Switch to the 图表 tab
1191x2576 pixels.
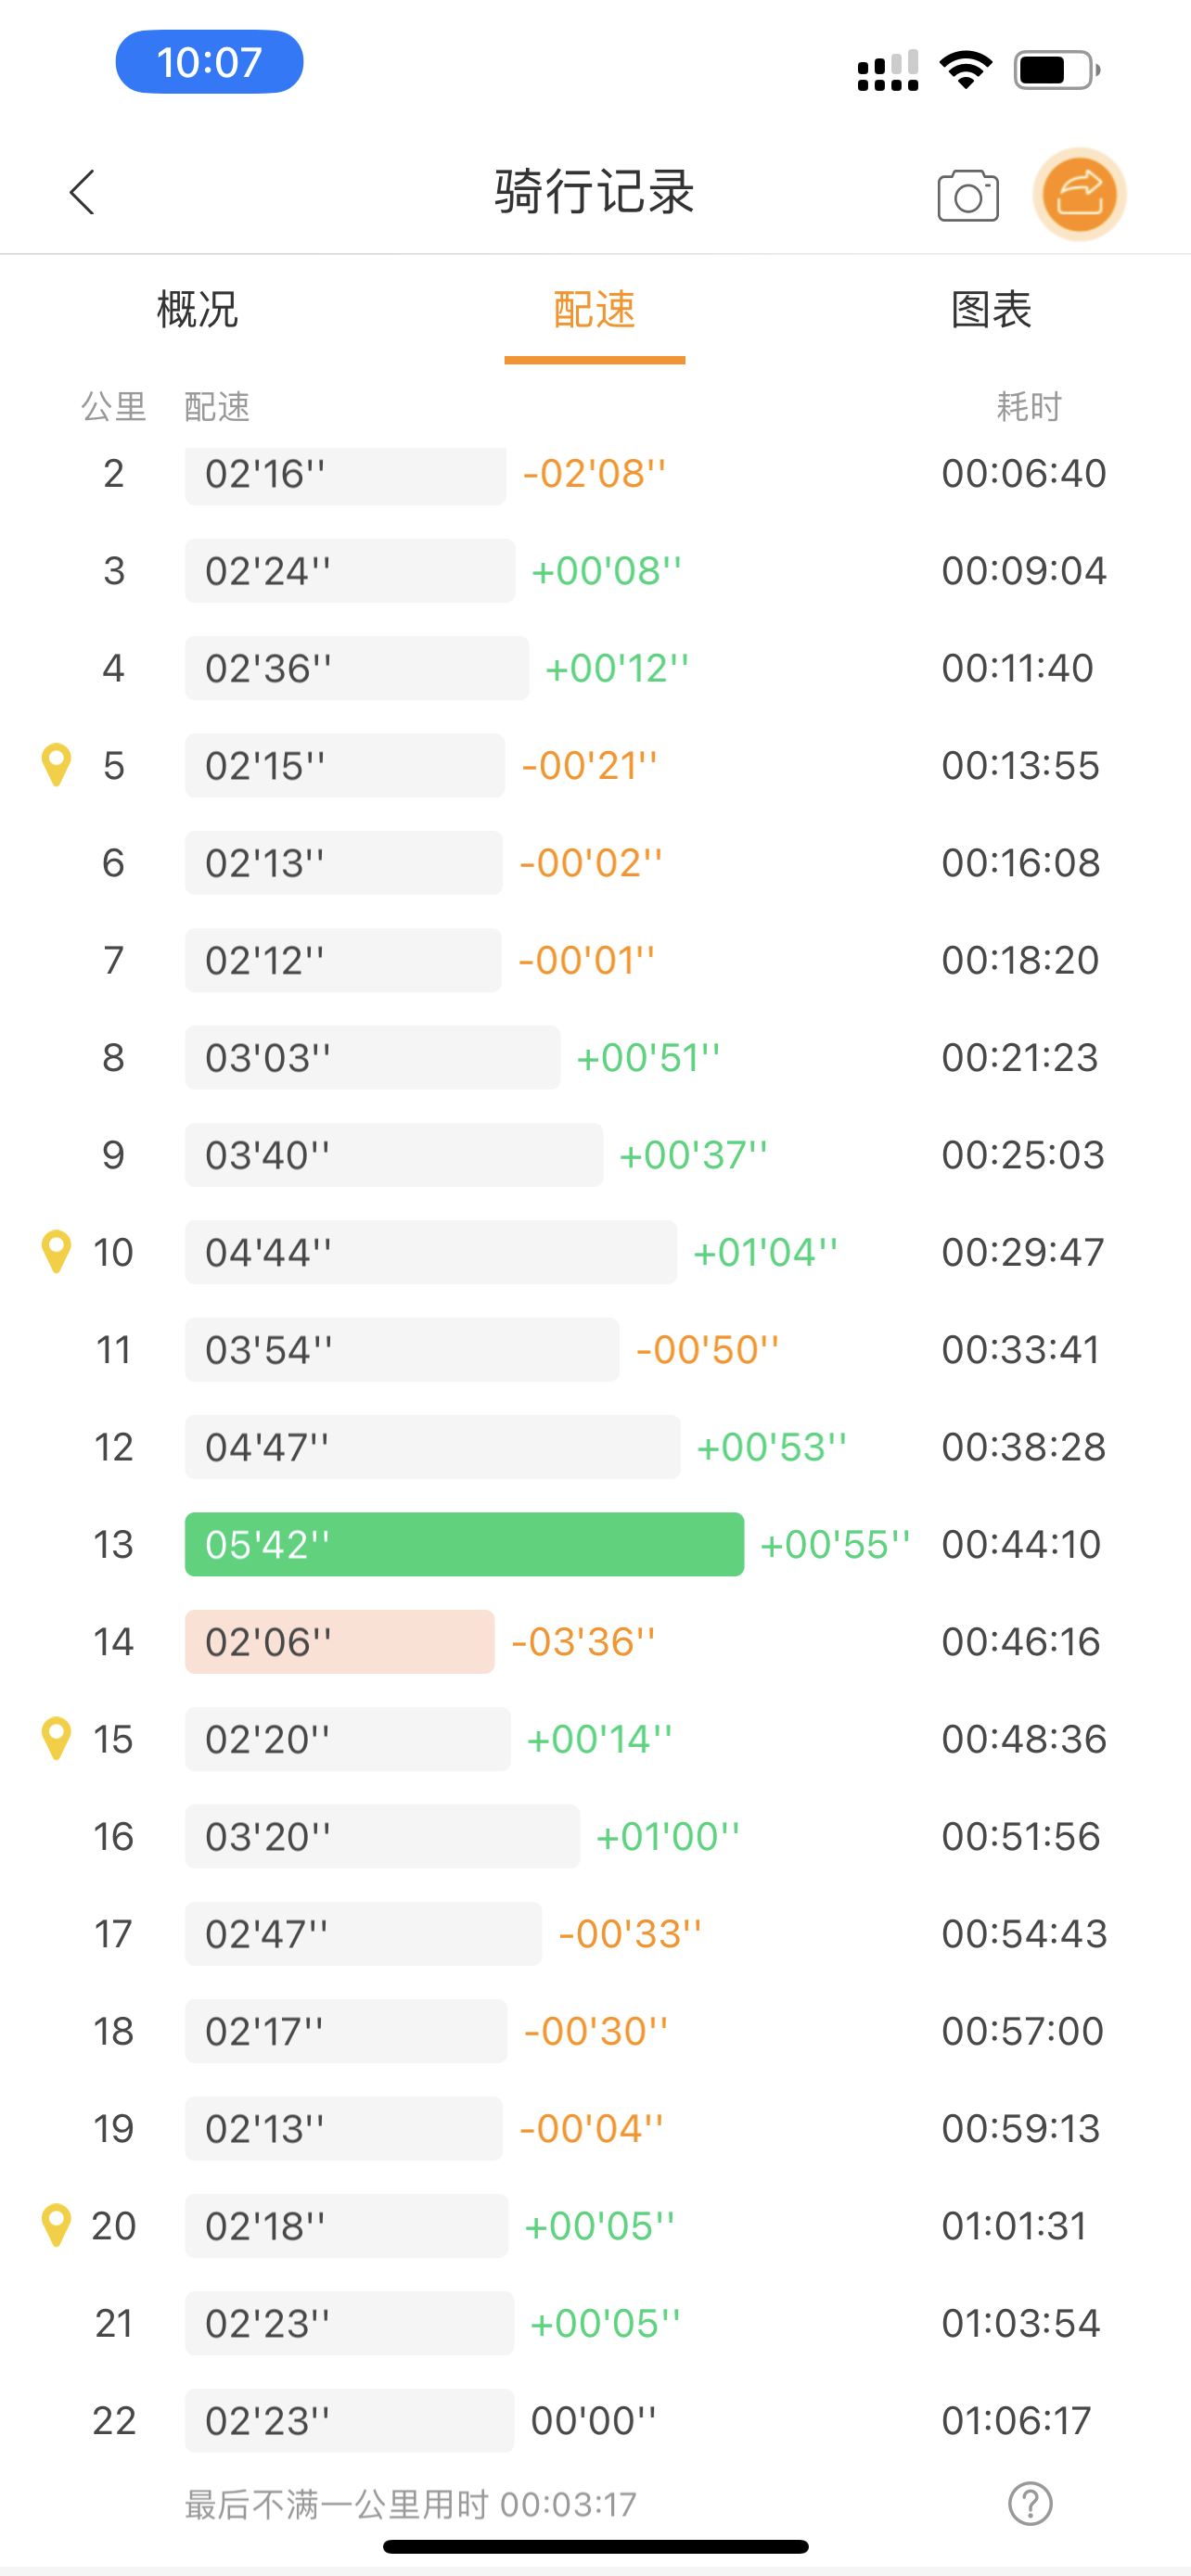coord(991,309)
